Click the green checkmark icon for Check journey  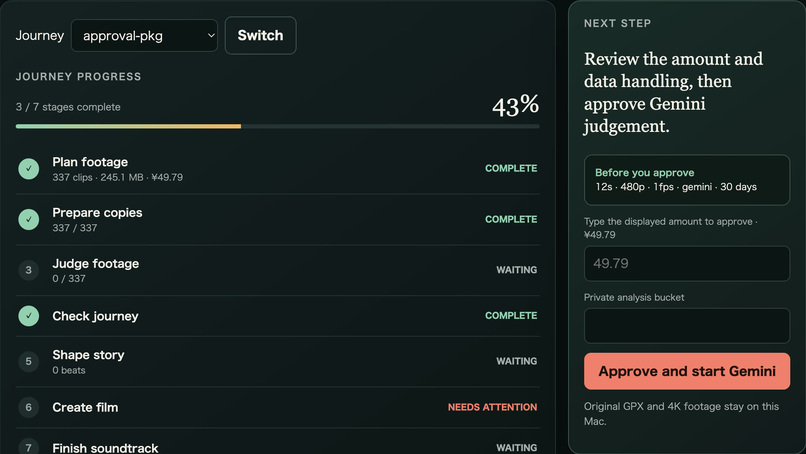click(x=29, y=316)
